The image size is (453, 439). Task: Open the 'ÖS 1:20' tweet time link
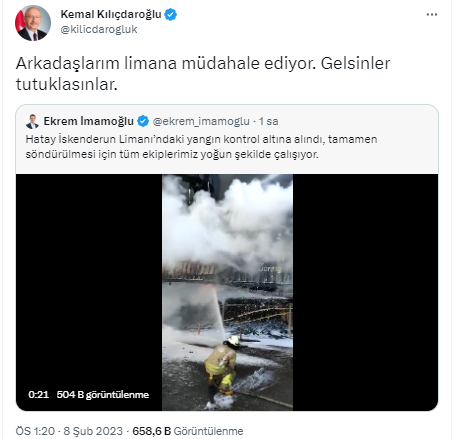click(x=35, y=431)
